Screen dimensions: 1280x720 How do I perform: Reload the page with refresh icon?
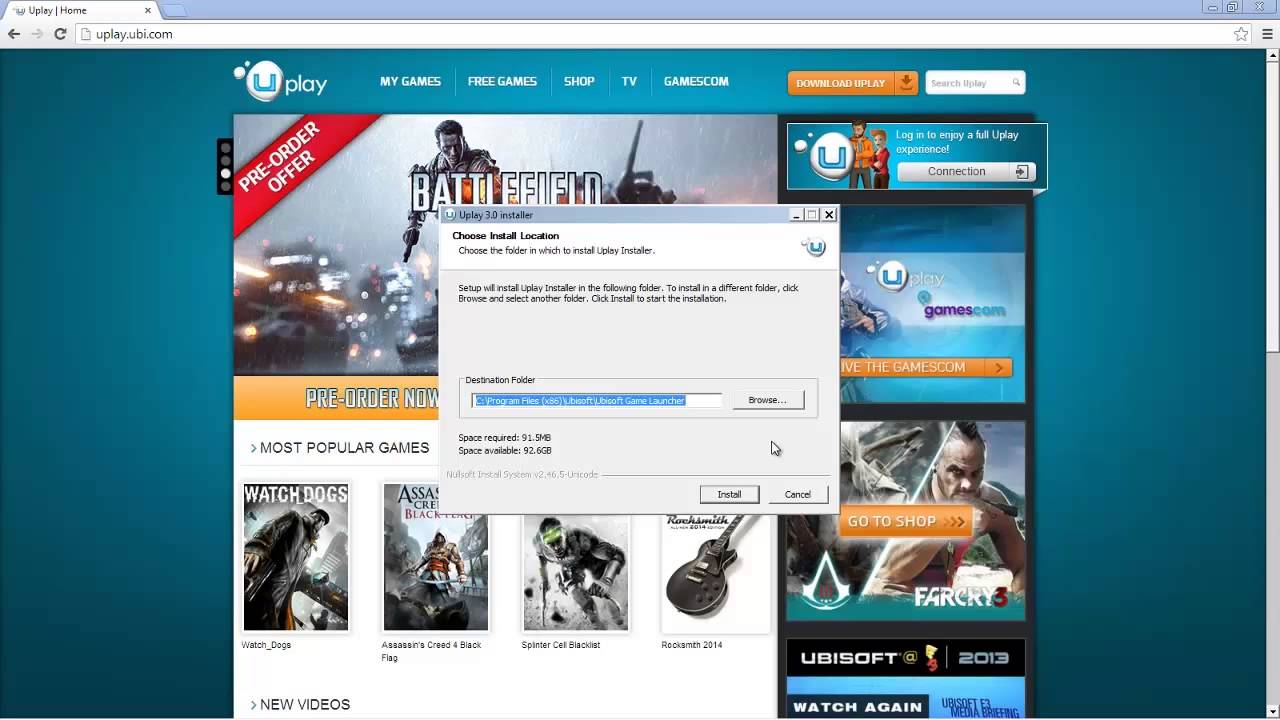point(60,34)
